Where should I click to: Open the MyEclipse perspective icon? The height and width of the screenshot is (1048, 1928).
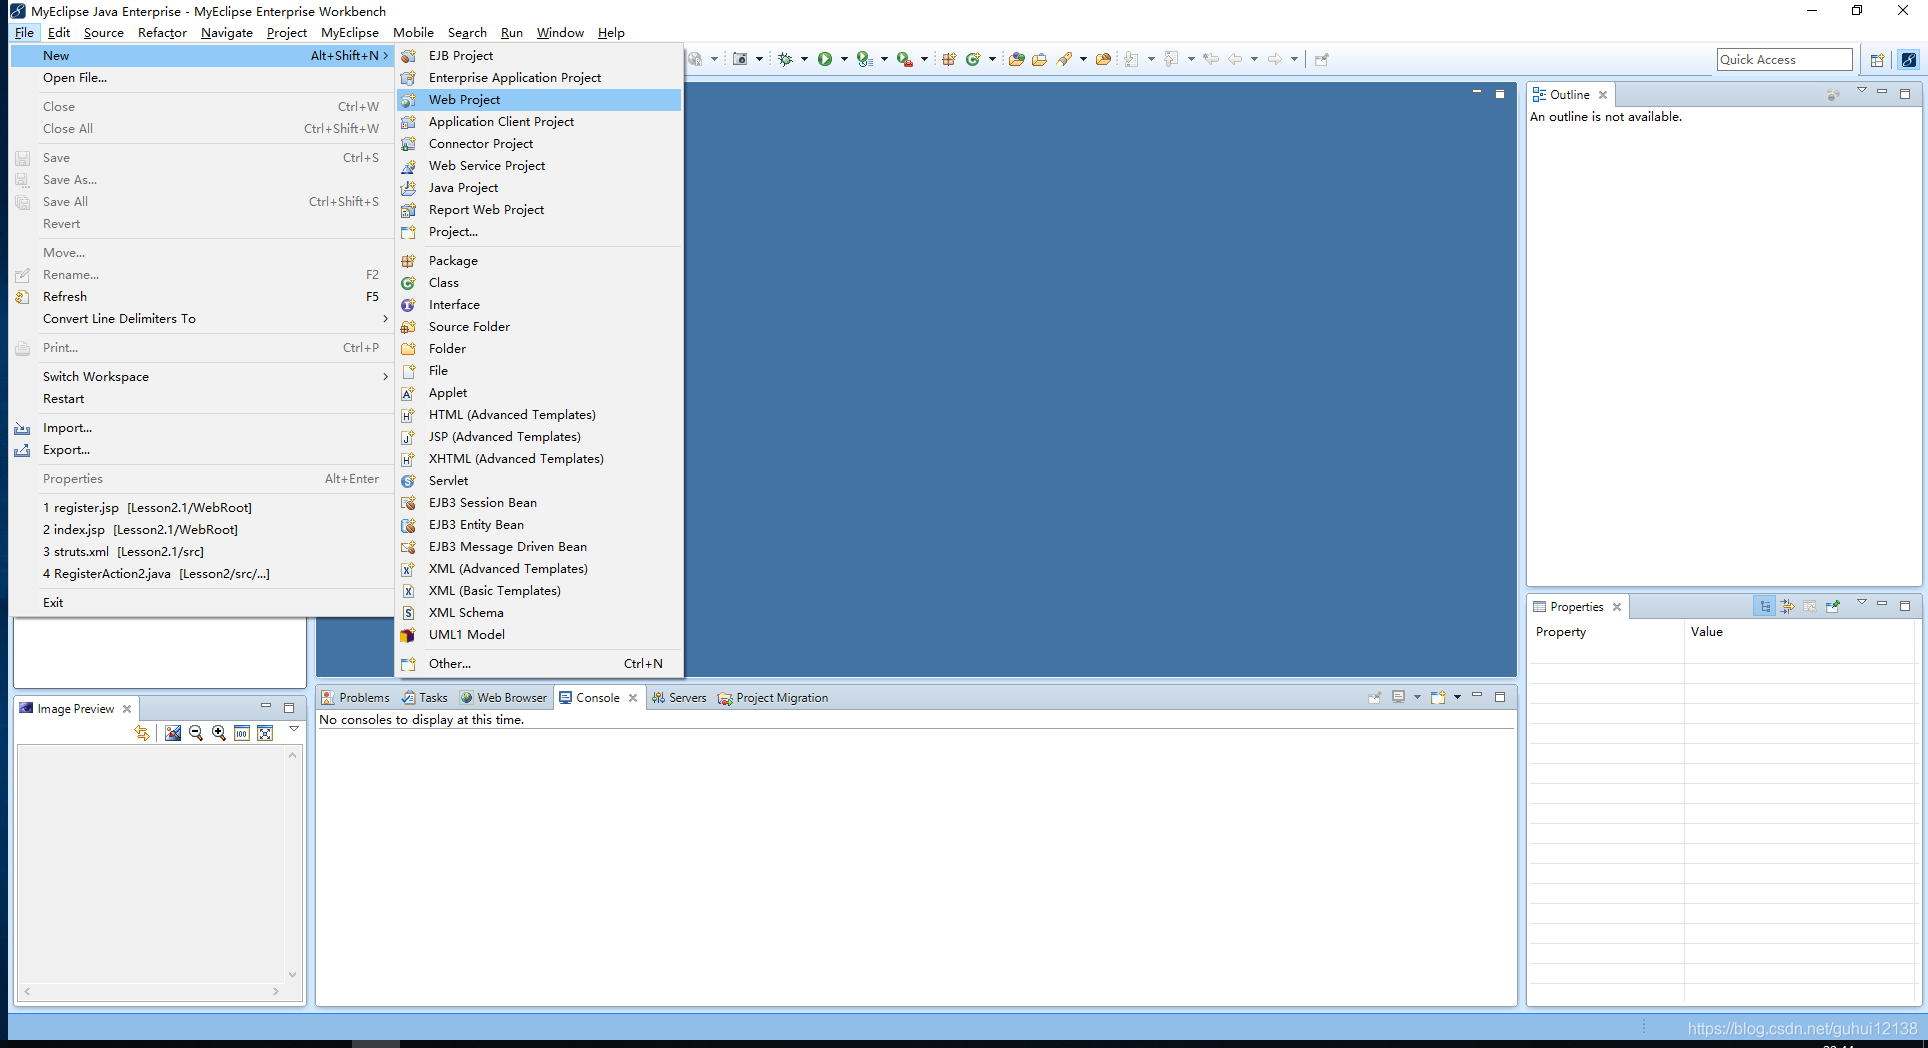tap(1909, 60)
